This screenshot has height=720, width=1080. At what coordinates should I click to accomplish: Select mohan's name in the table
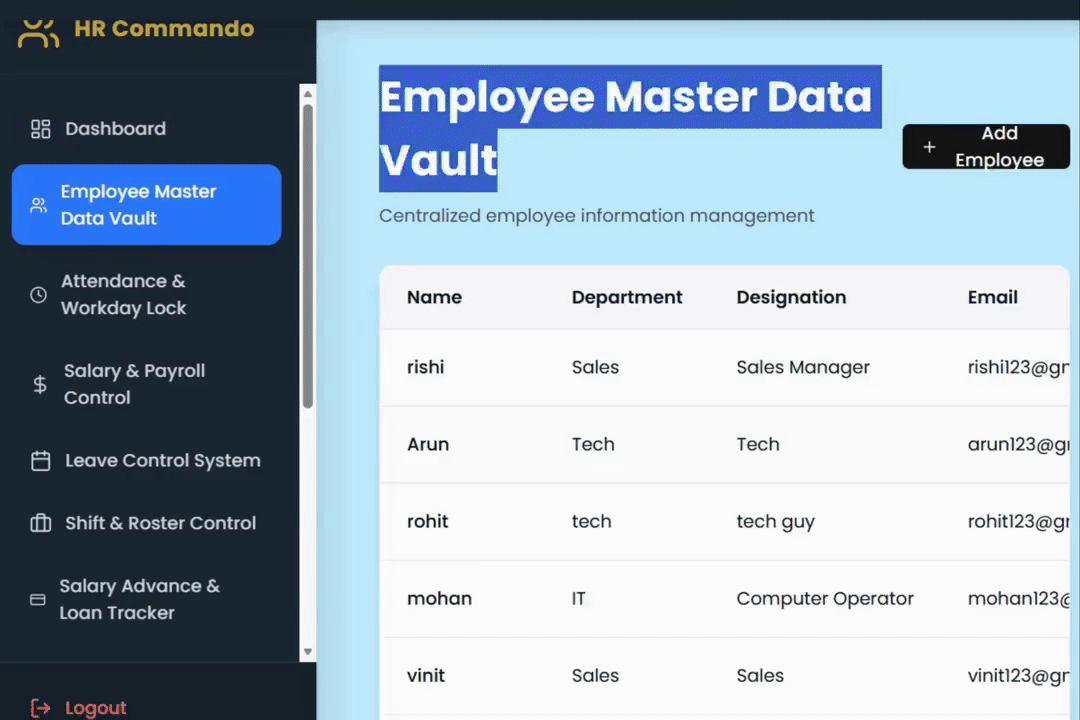(439, 599)
